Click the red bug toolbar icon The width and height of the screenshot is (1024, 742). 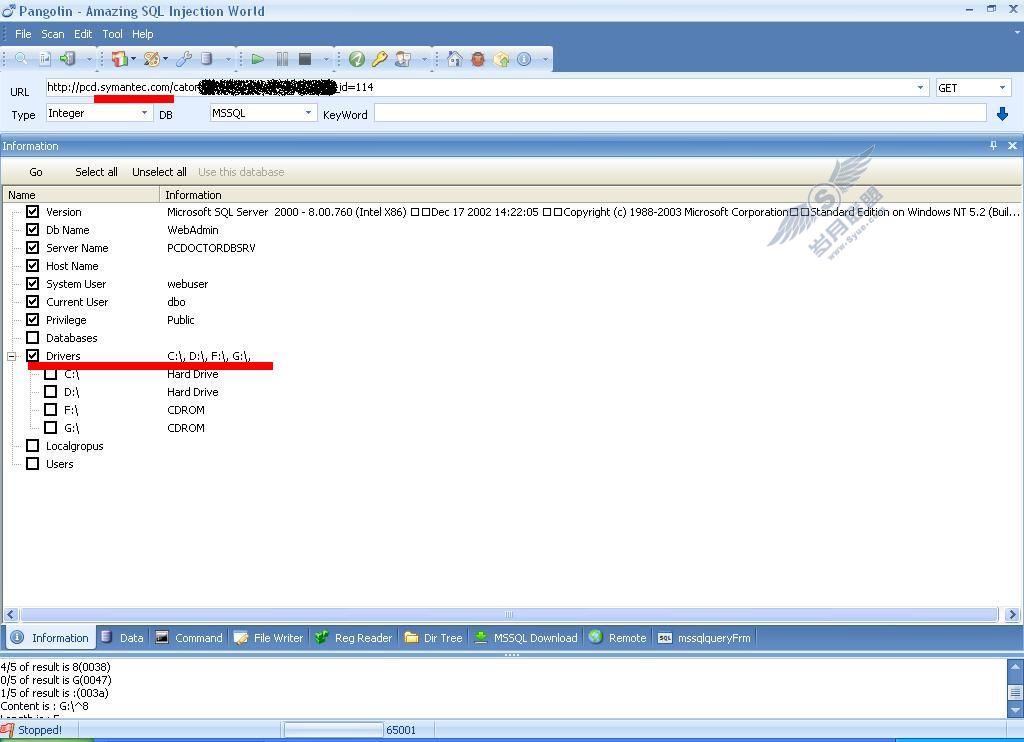(478, 59)
